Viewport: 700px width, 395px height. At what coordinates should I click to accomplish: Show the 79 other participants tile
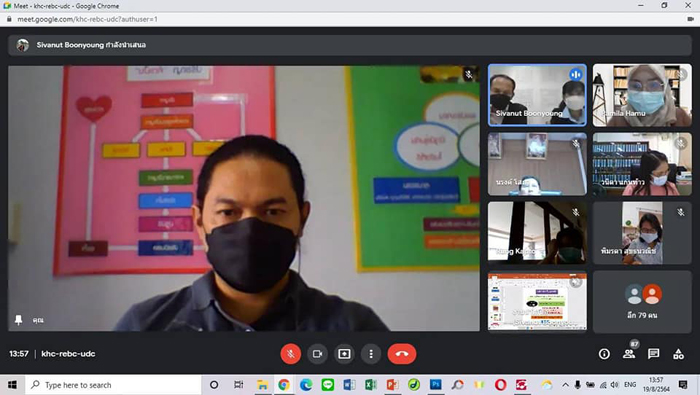pos(642,301)
